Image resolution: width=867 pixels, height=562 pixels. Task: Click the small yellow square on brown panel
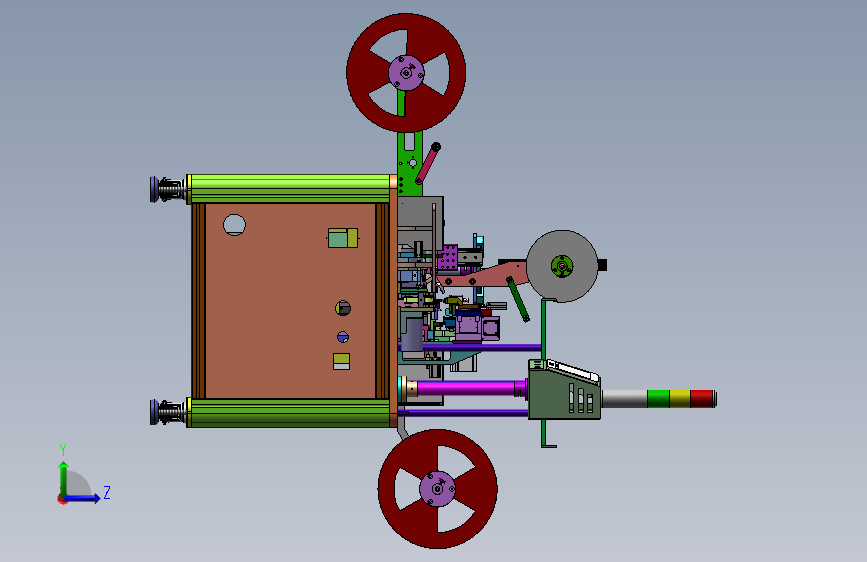pos(341,359)
